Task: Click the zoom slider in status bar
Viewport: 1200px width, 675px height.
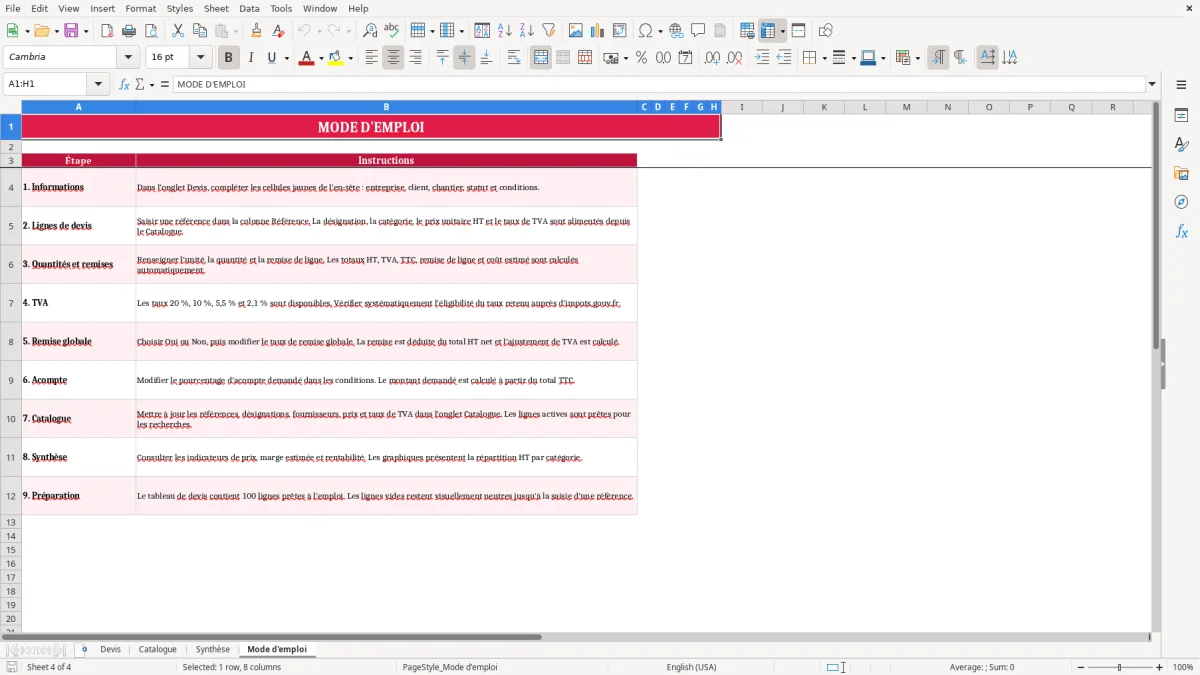Action: 1119,667
